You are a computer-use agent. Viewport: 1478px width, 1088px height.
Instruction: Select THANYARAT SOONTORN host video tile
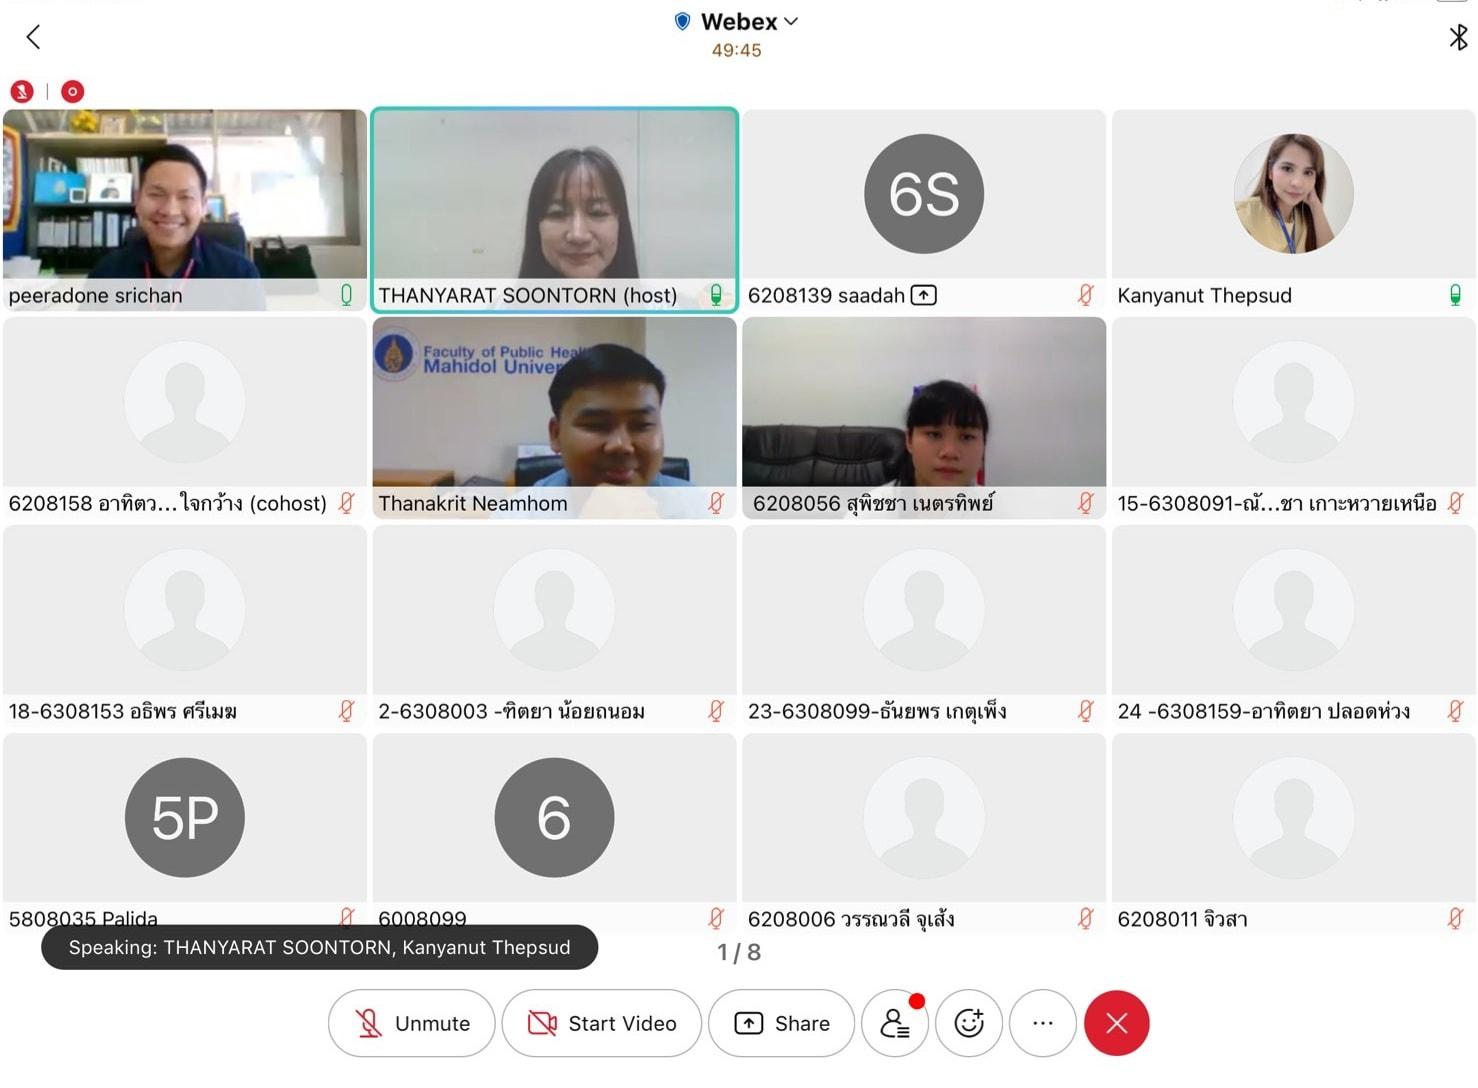(555, 210)
